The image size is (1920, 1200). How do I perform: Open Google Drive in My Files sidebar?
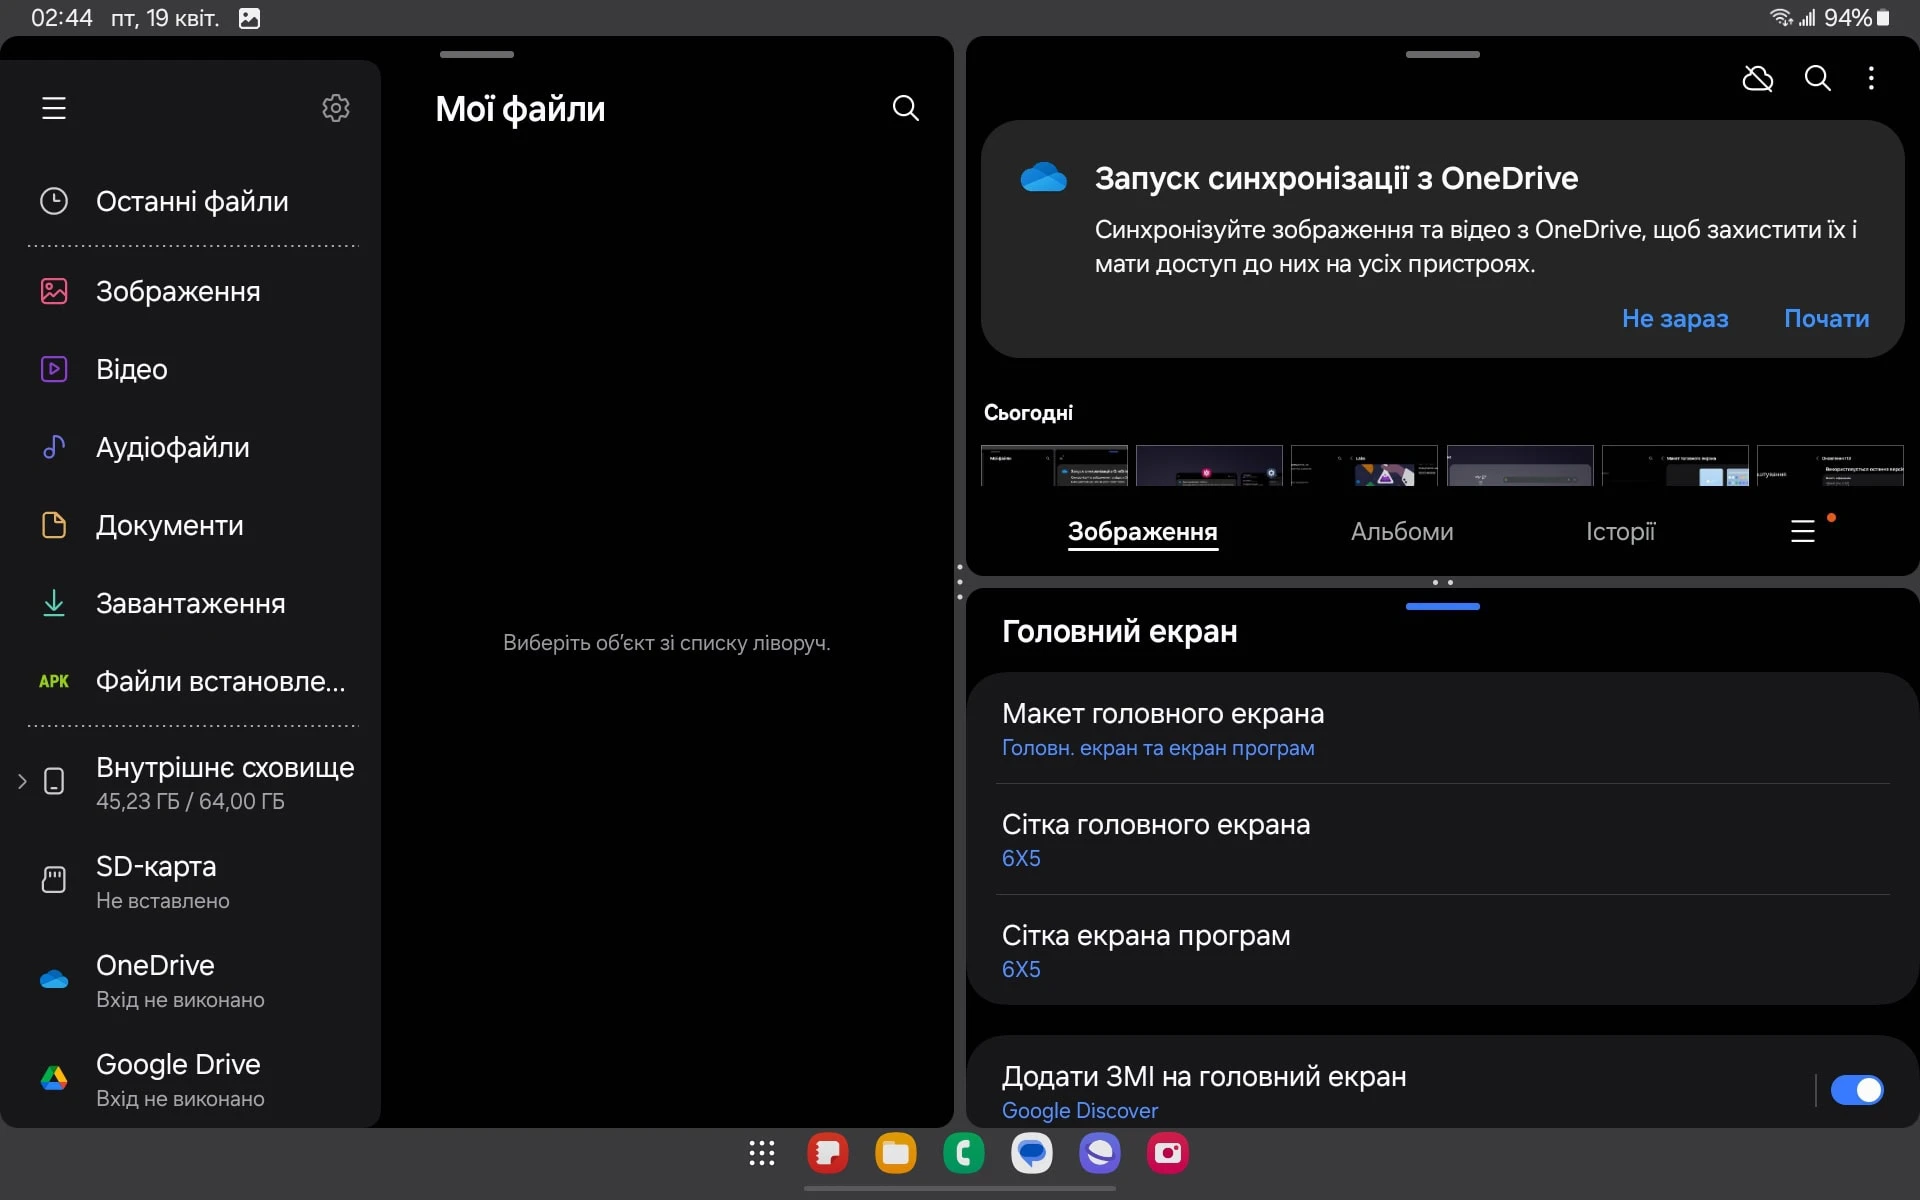192,1079
